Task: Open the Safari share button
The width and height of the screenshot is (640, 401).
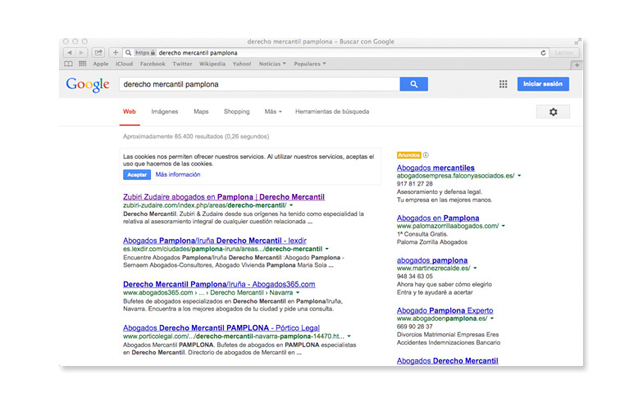Action: [x=98, y=53]
